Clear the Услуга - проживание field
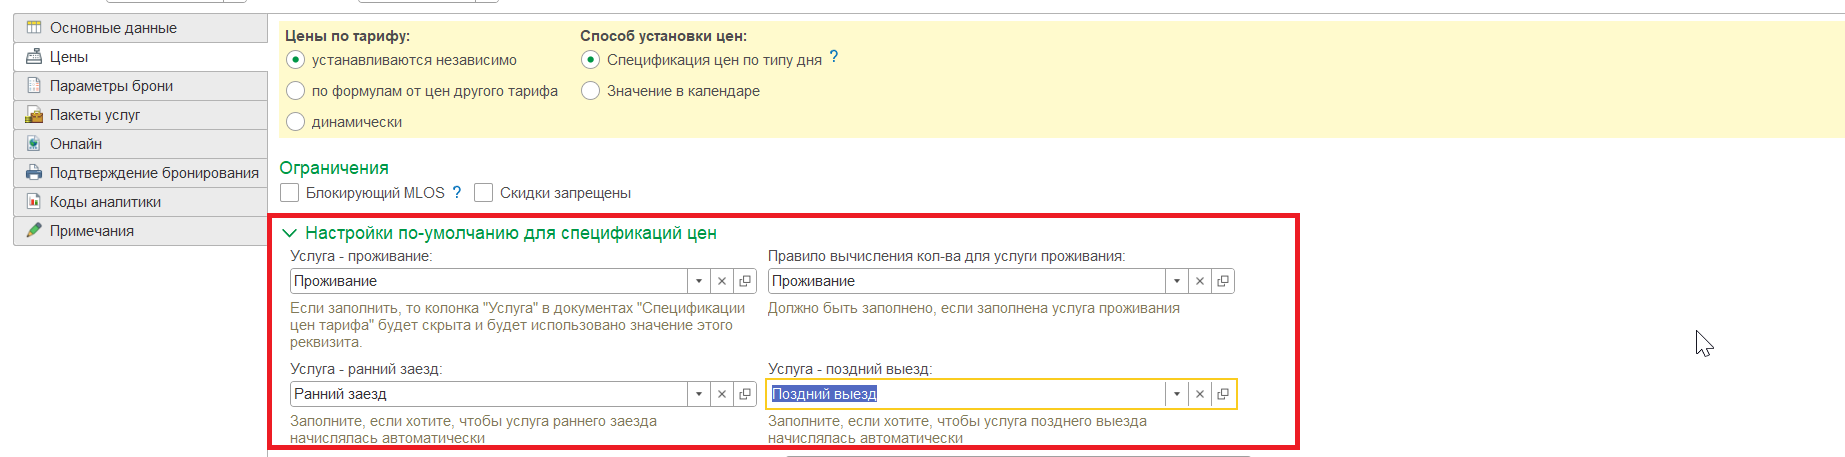The width and height of the screenshot is (1845, 457). pos(722,281)
